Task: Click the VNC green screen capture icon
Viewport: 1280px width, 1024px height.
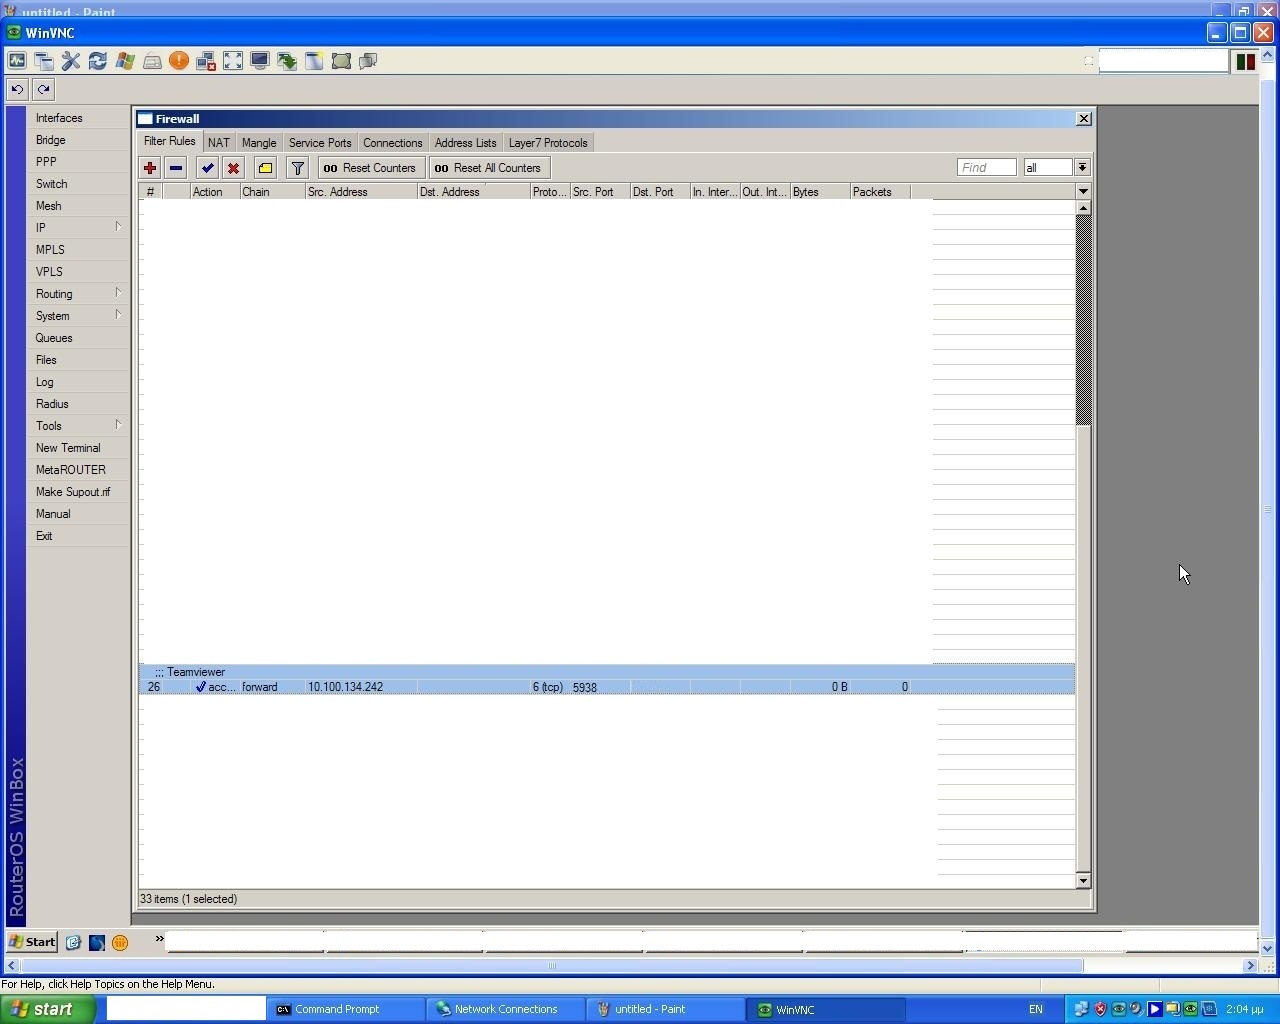Action: pyautogui.click(x=341, y=61)
